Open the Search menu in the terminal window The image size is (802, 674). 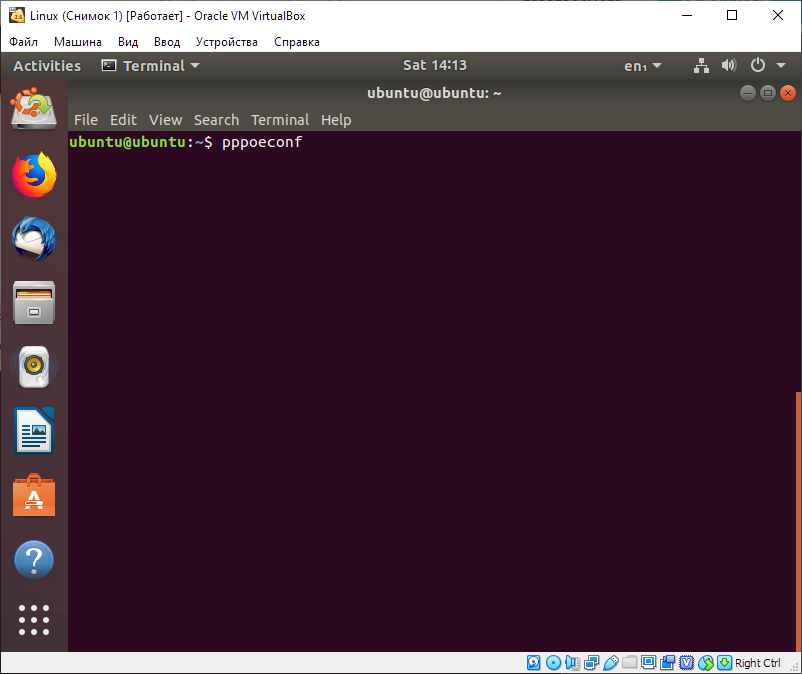[216, 119]
